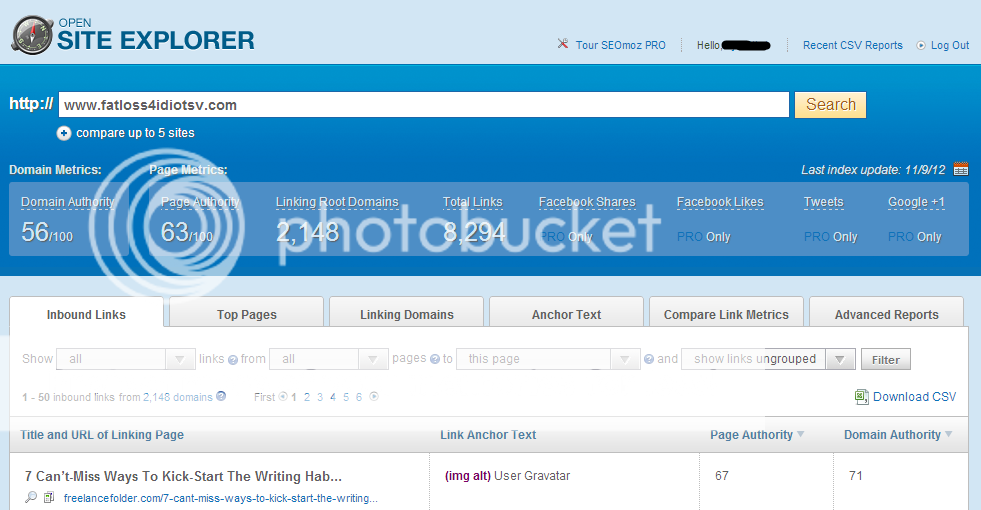Go to results page 5

click(346, 397)
